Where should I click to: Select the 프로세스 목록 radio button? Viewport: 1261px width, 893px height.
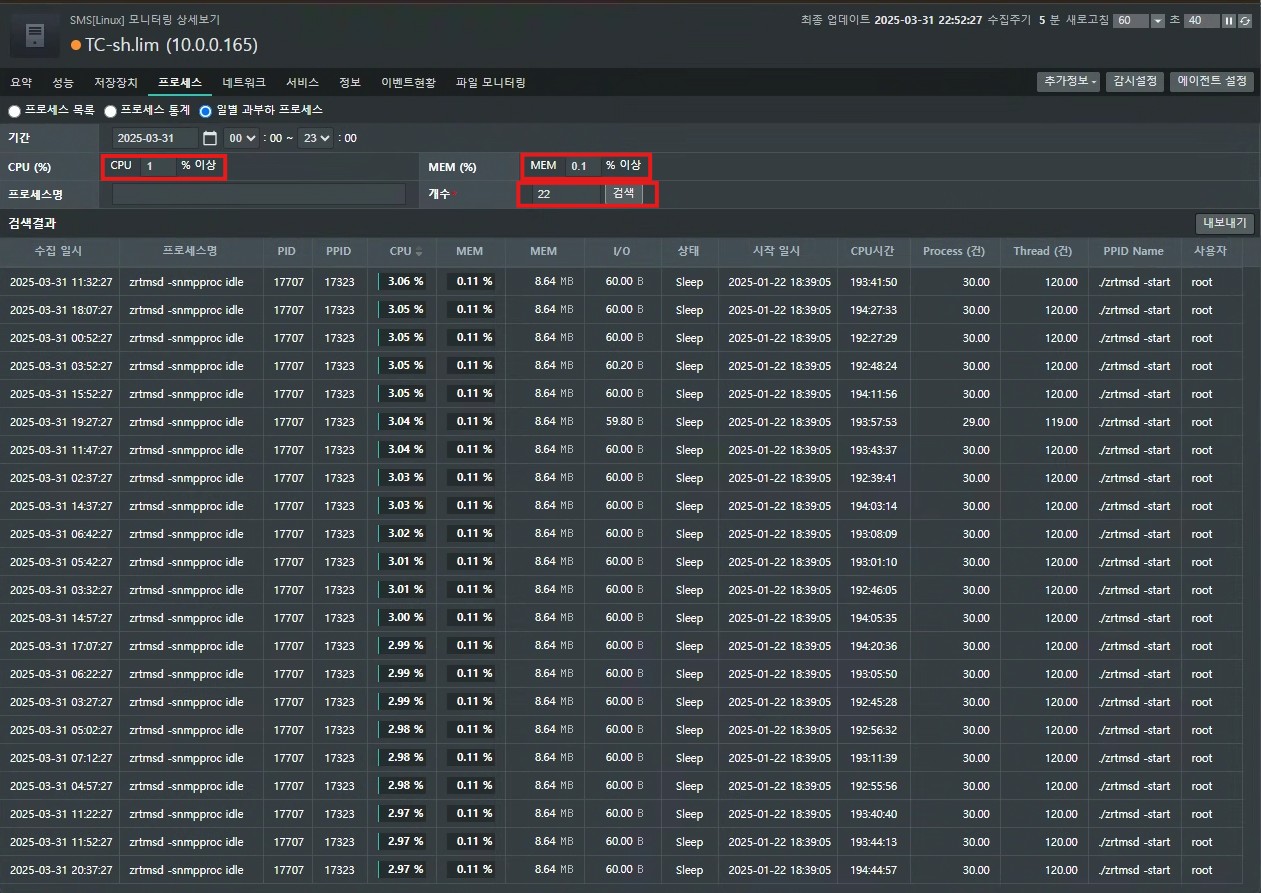pyautogui.click(x=15, y=111)
